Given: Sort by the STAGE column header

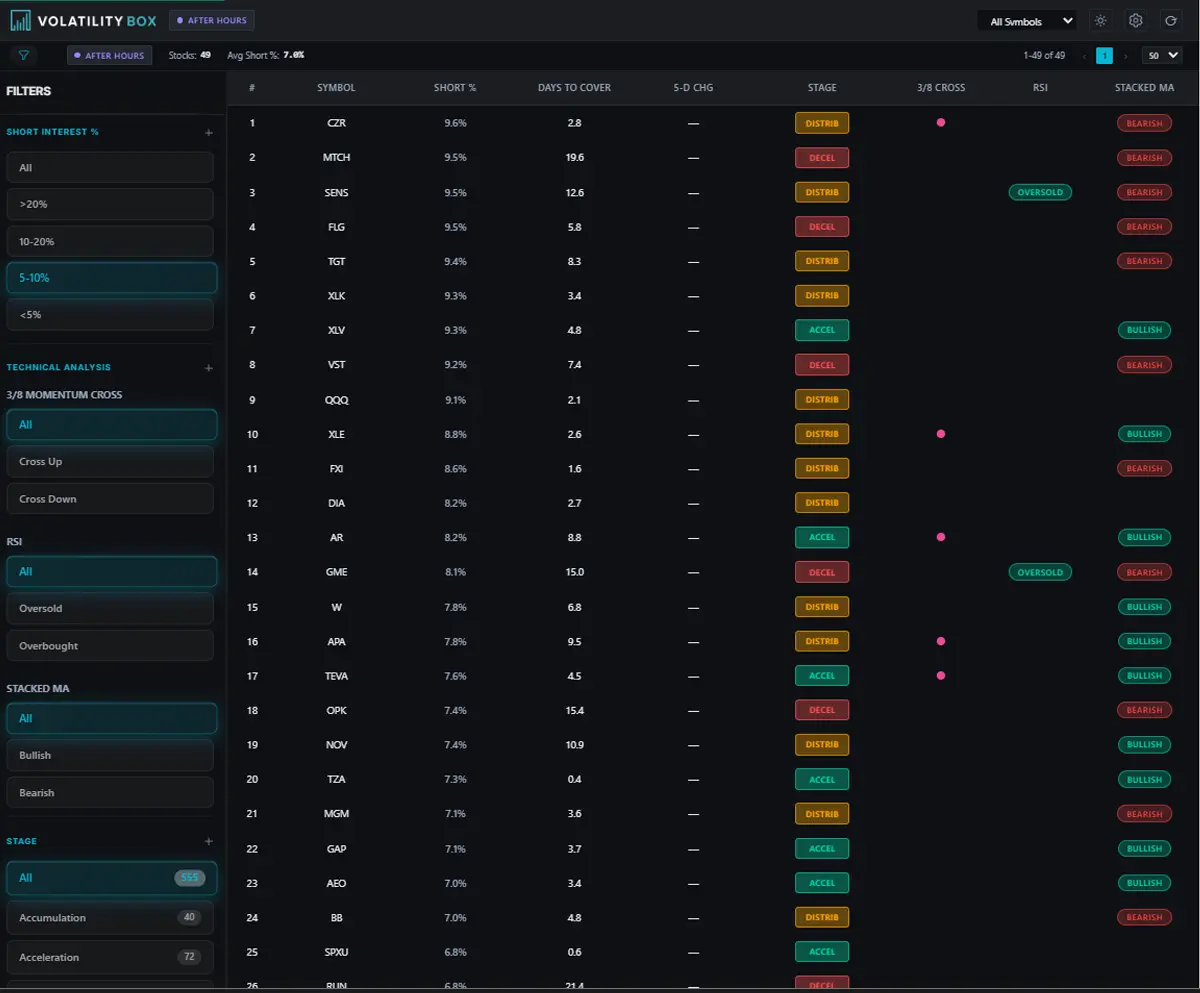Looking at the screenshot, I should (x=822, y=88).
